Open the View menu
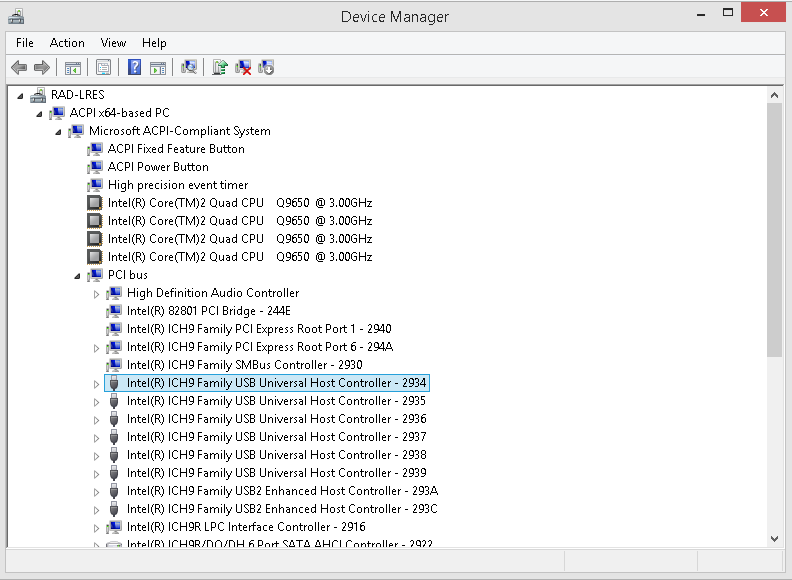The width and height of the screenshot is (792, 580). [x=113, y=43]
